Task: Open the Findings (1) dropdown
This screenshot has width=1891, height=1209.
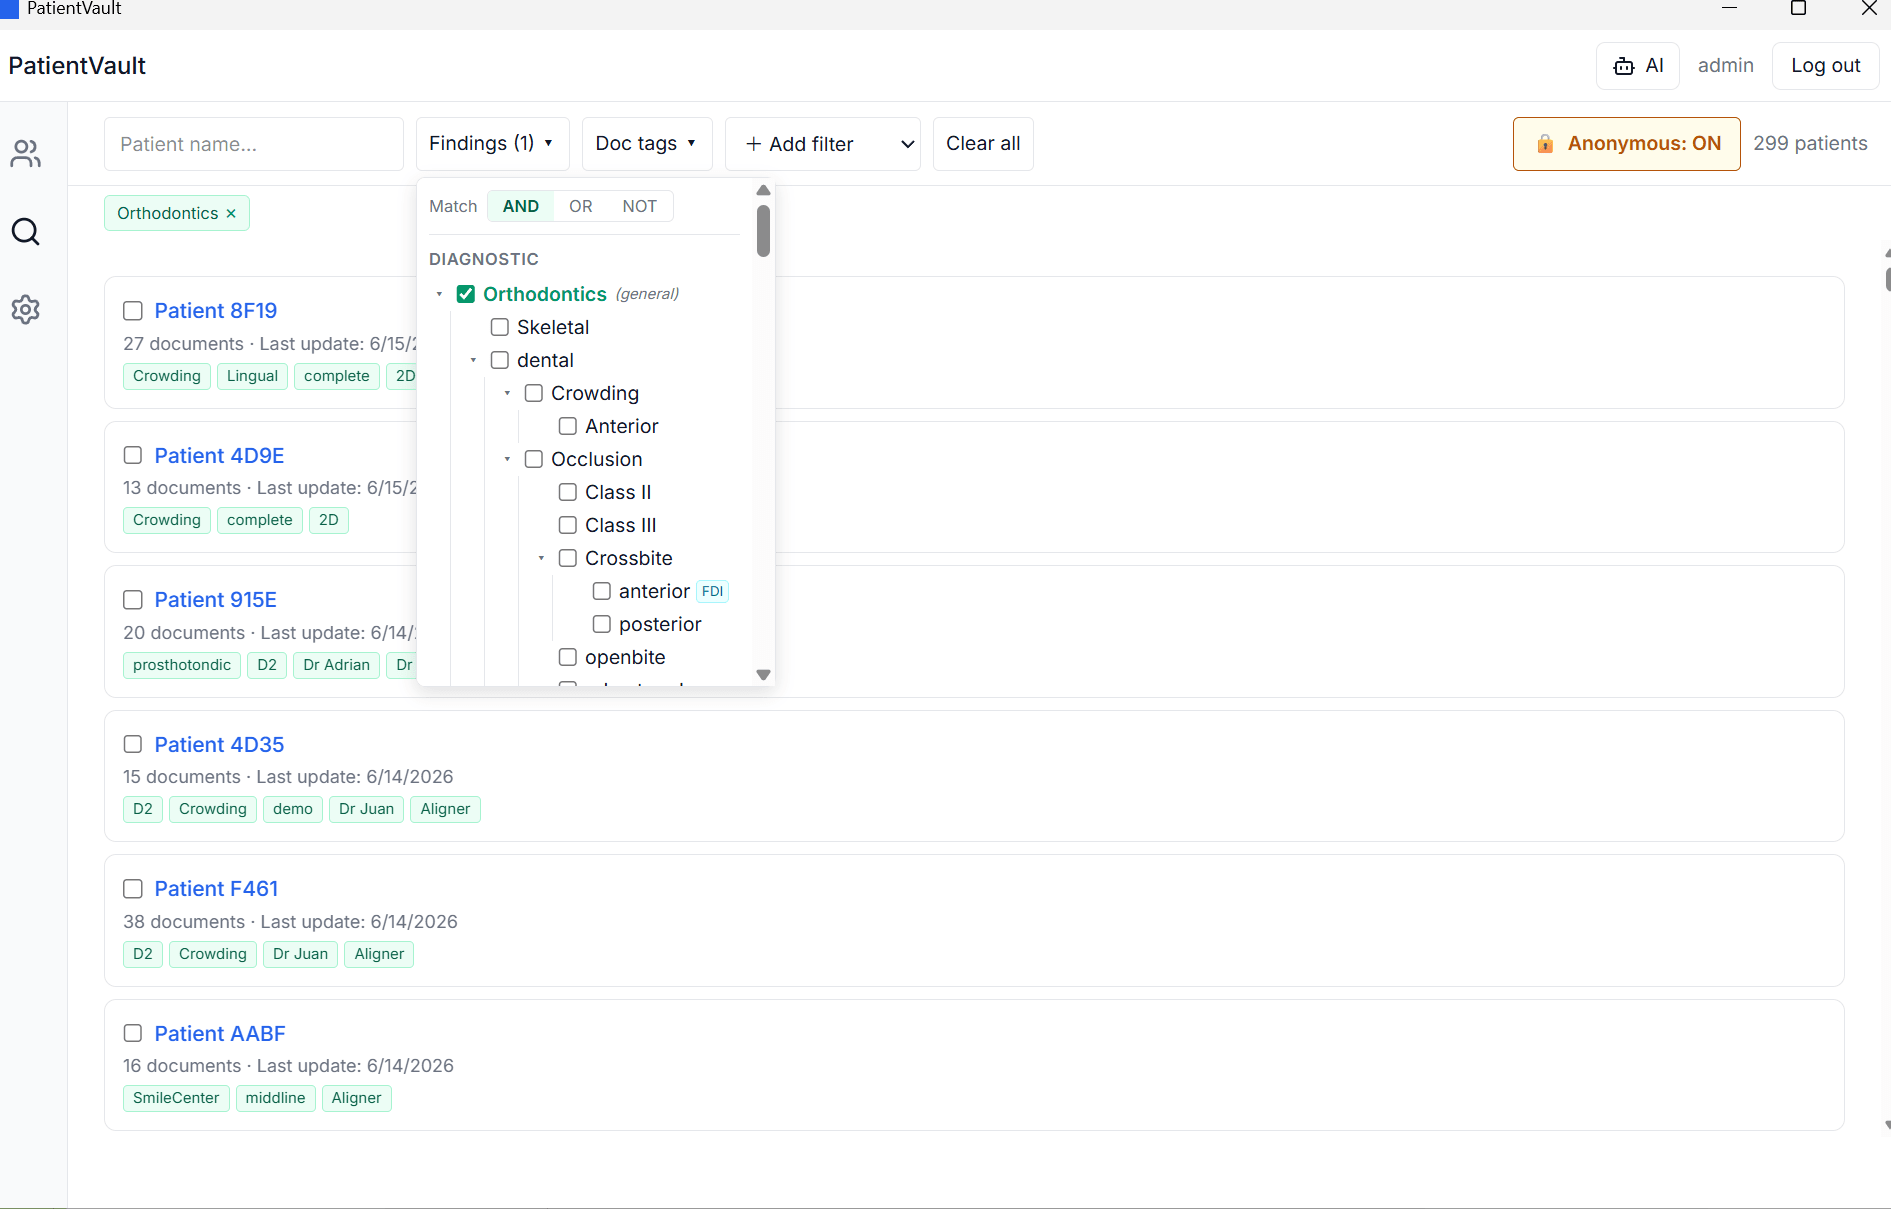Action: click(x=492, y=144)
